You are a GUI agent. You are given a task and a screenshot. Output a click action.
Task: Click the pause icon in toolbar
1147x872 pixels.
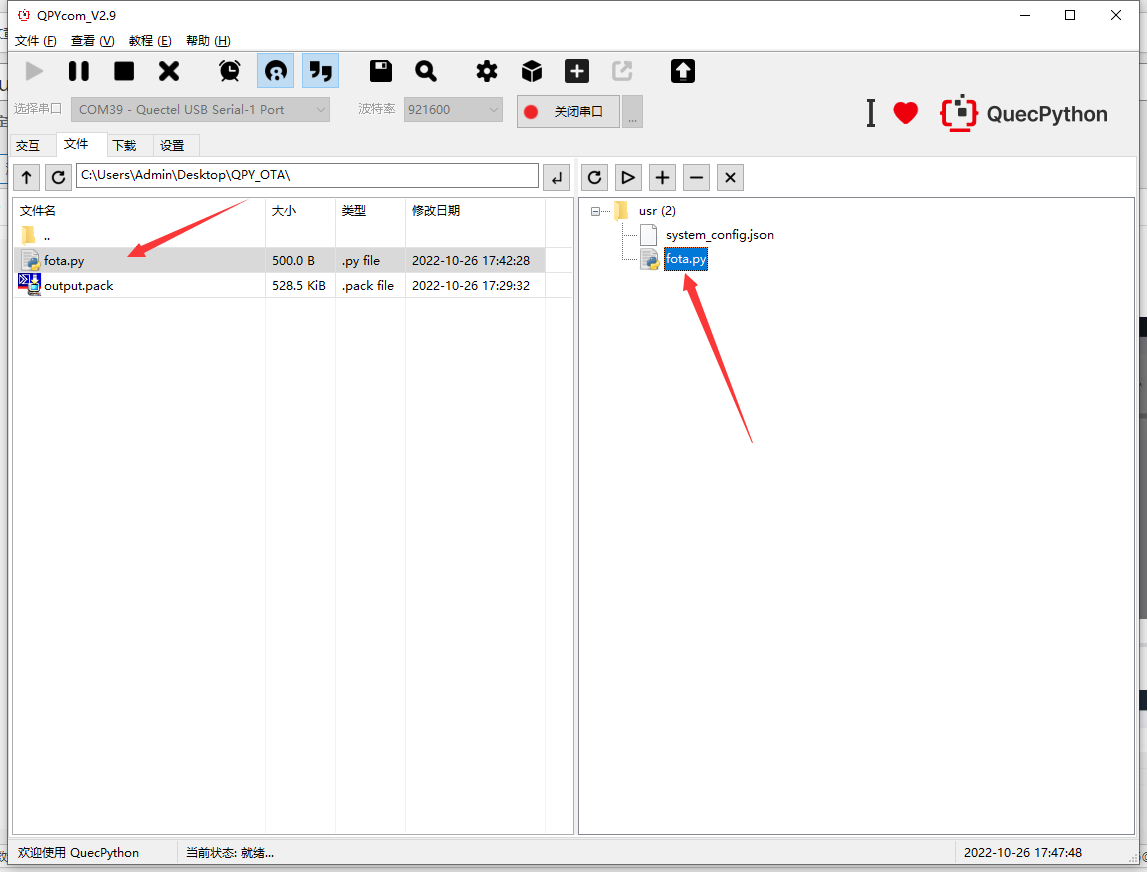pos(79,71)
